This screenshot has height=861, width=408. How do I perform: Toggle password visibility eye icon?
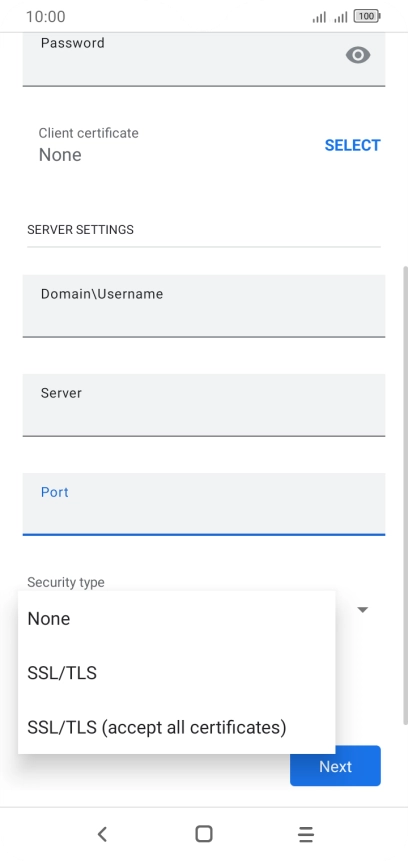[358, 55]
